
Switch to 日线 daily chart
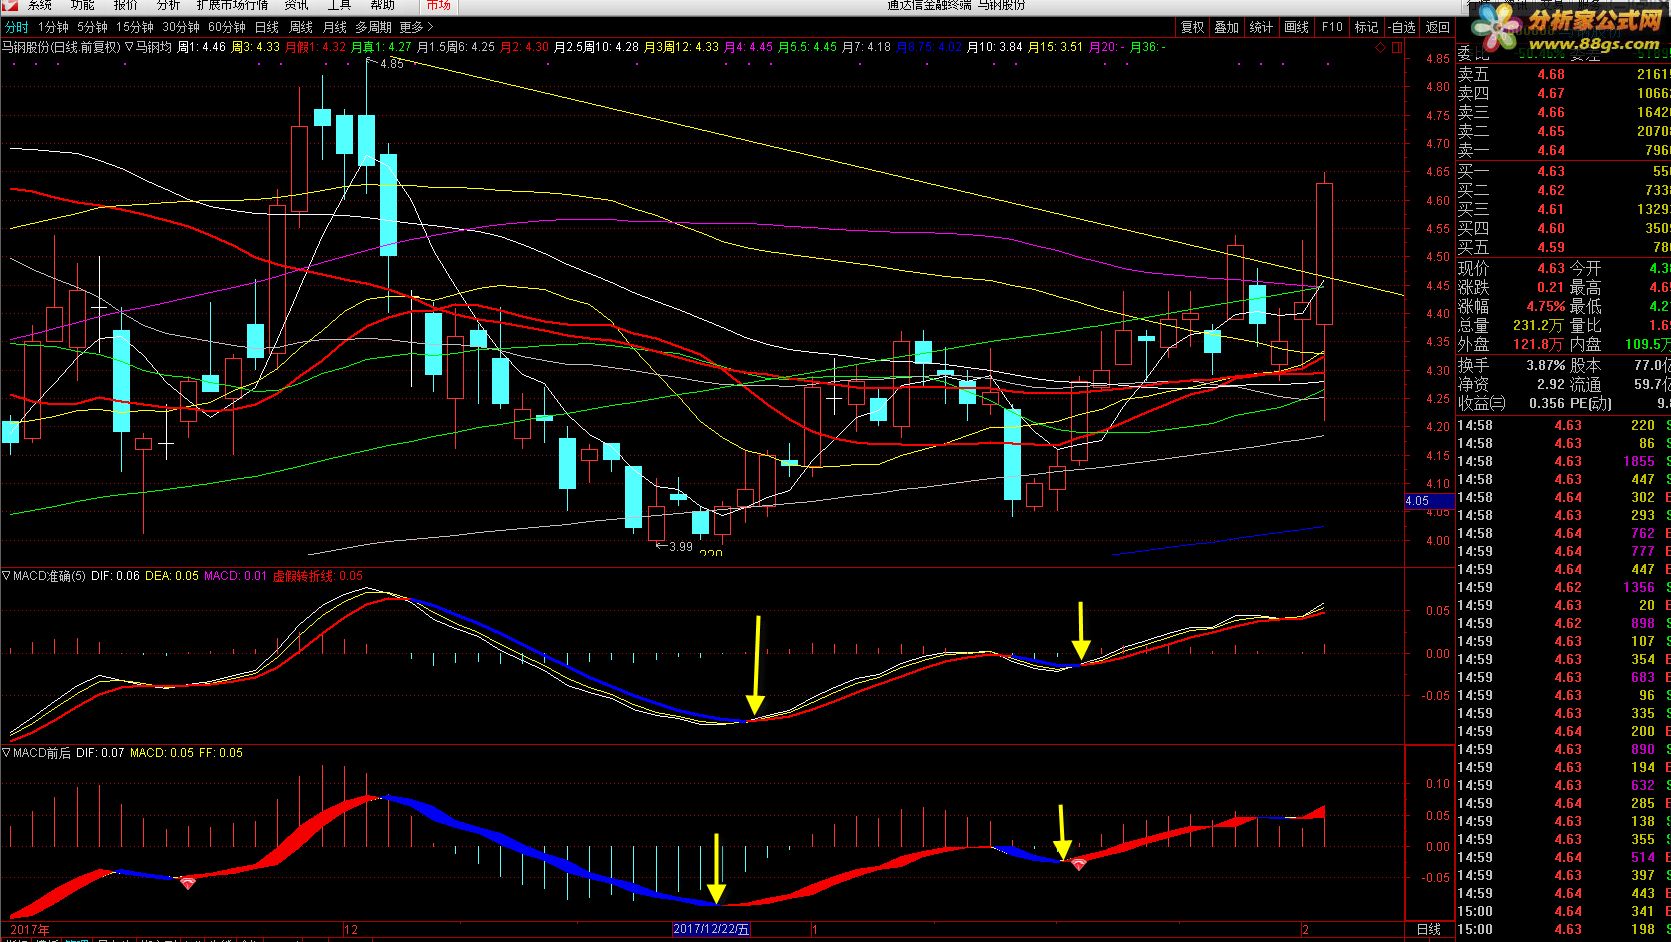click(x=267, y=27)
